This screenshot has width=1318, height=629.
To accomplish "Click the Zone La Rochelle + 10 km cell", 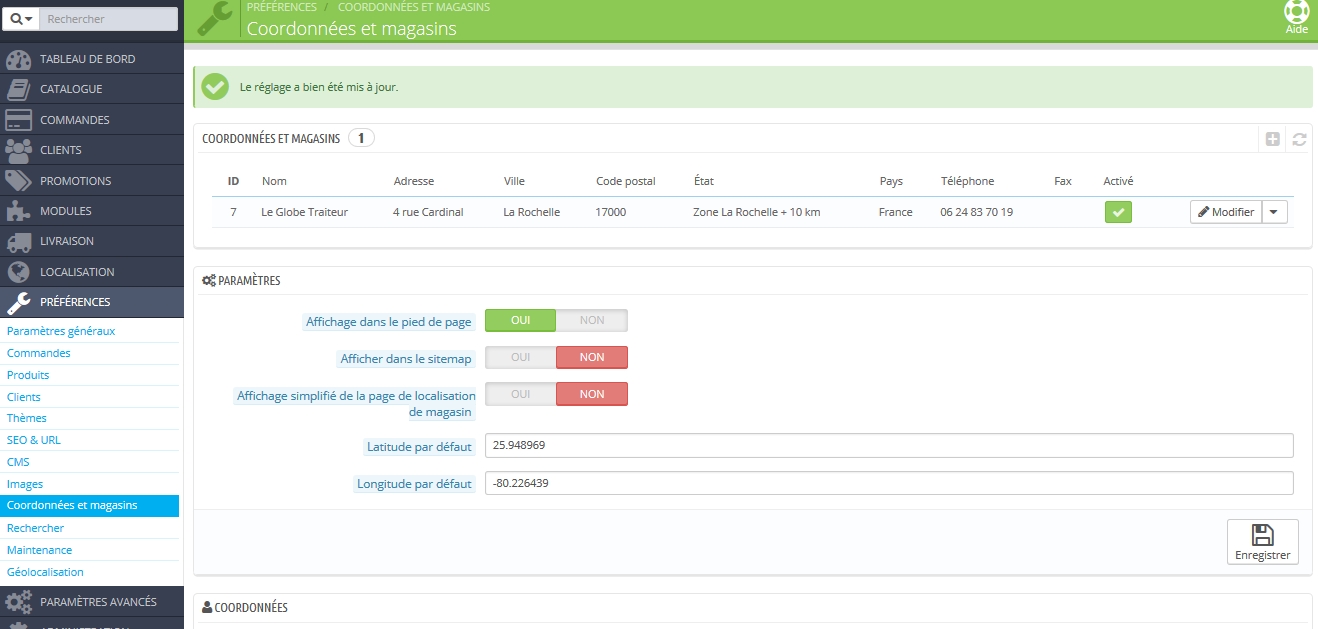I will tap(756, 212).
